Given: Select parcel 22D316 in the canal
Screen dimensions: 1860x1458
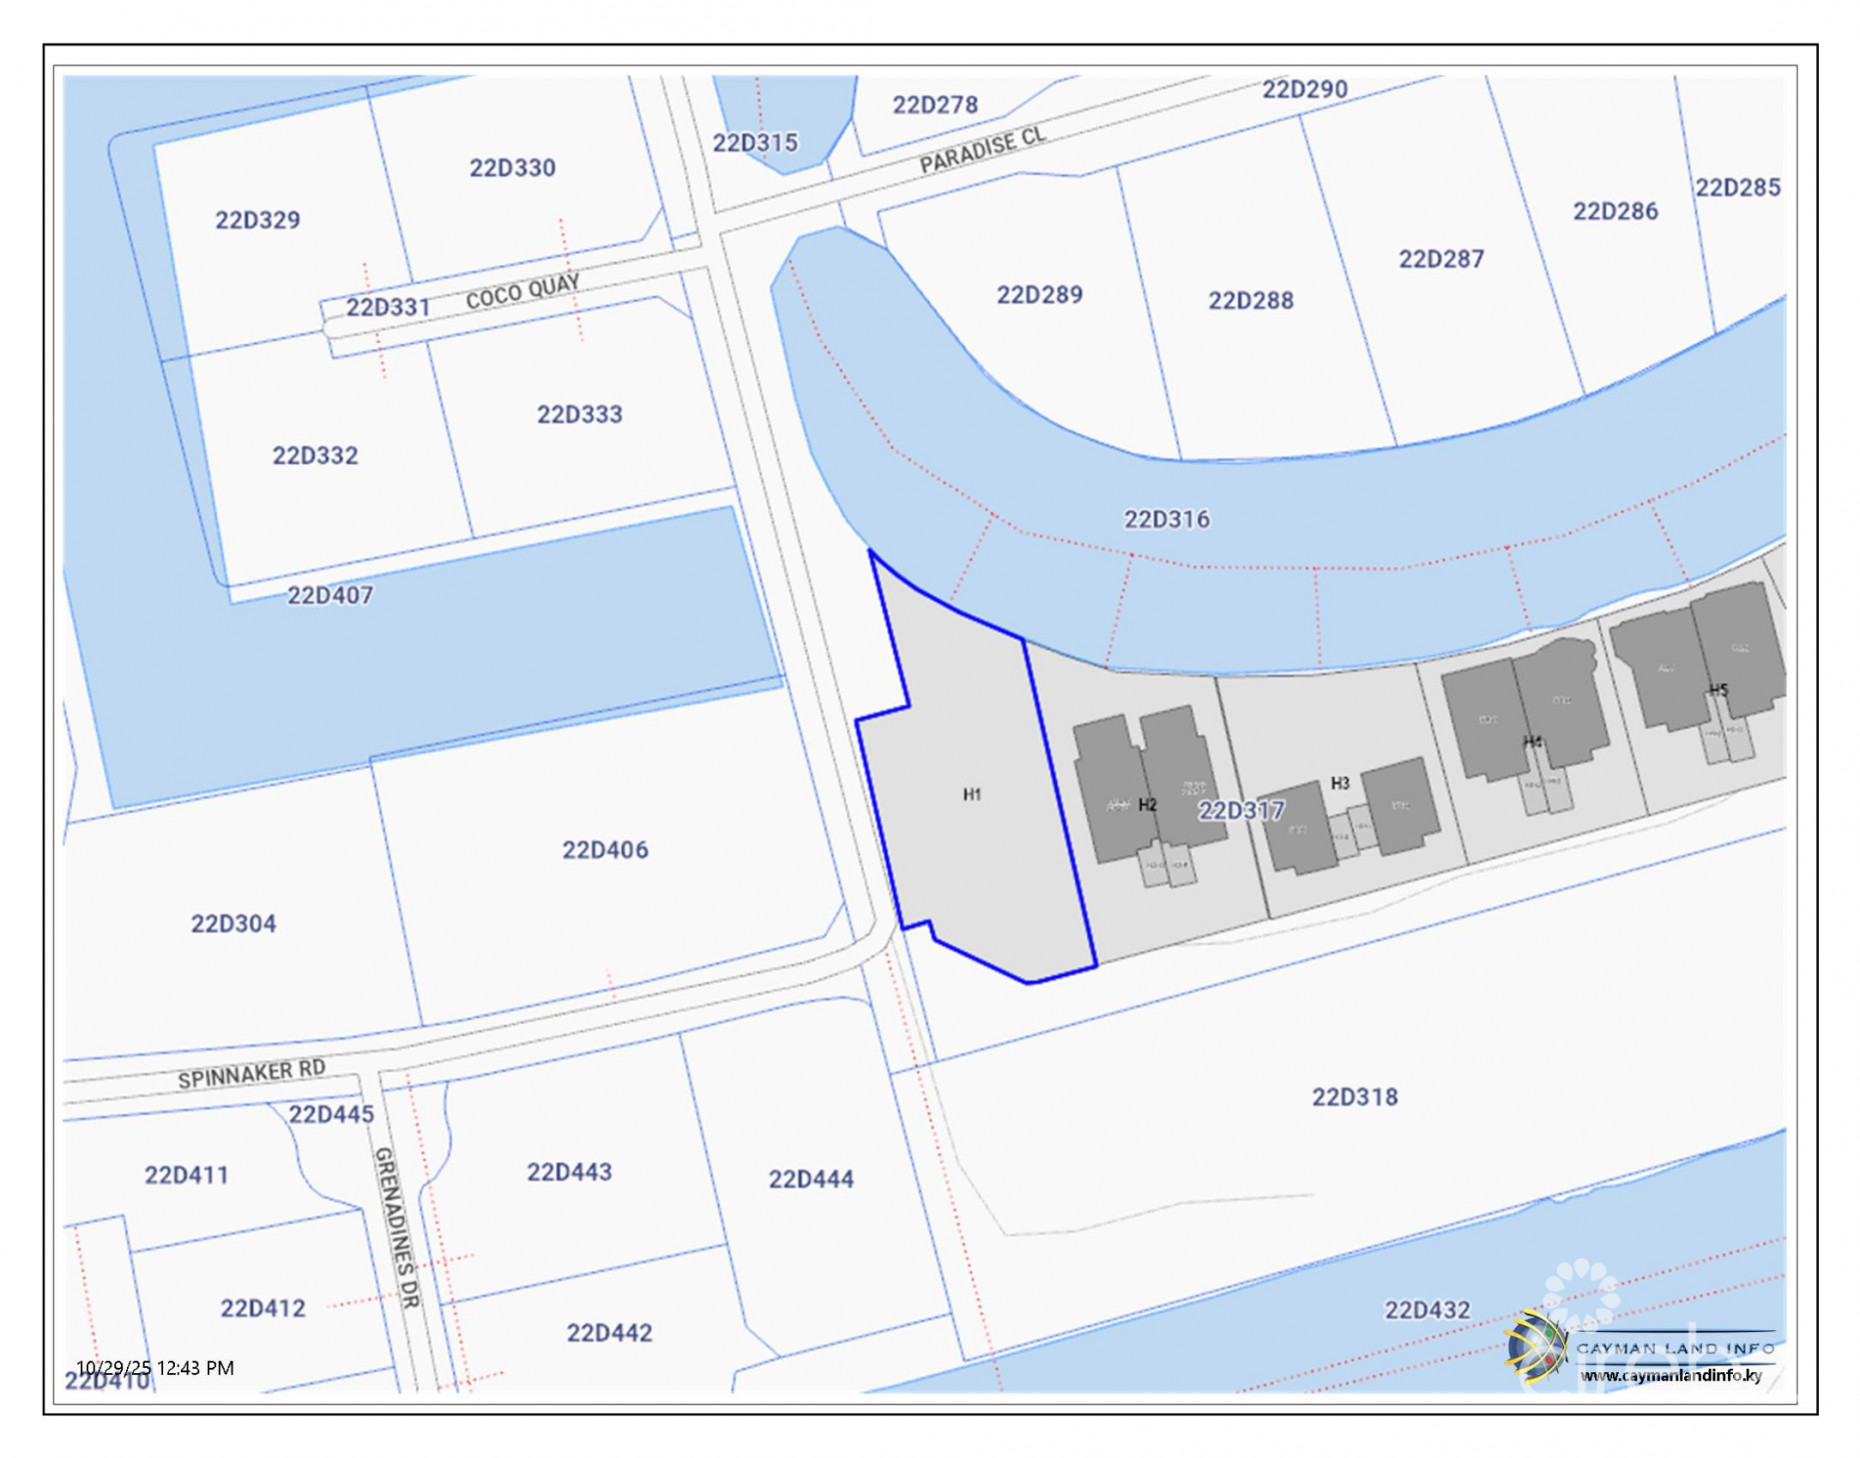Looking at the screenshot, I should tap(1167, 519).
